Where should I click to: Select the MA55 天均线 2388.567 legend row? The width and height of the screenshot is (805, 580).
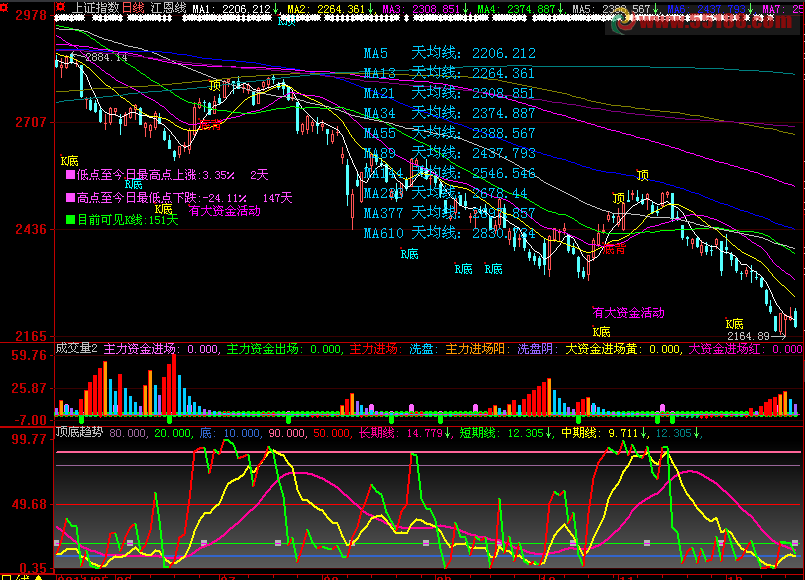450,133
